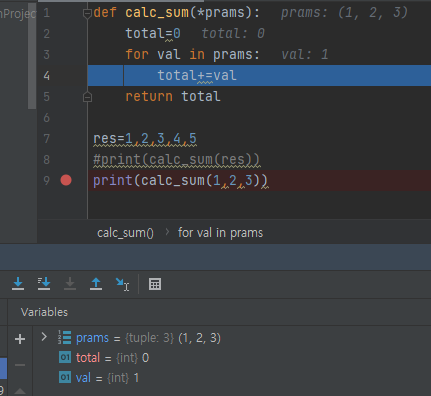Viewport: 431px width, 396px height.
Task: Click the int type icon beside val
Action: pos(65,378)
